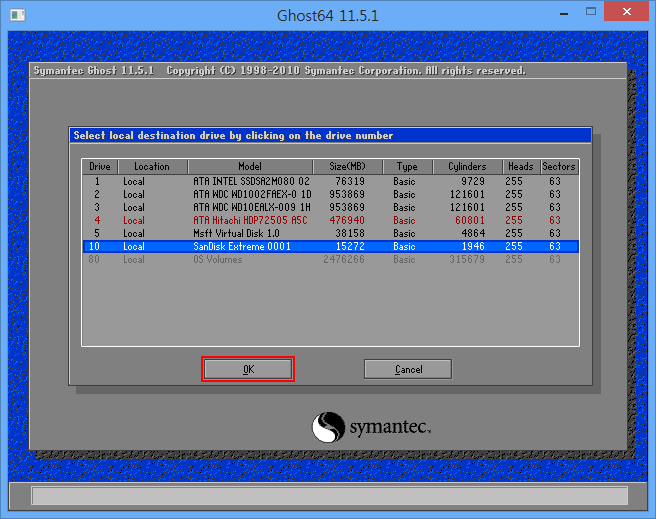The height and width of the screenshot is (519, 656).
Task: Click the Cylinders column header
Action: click(x=467, y=166)
